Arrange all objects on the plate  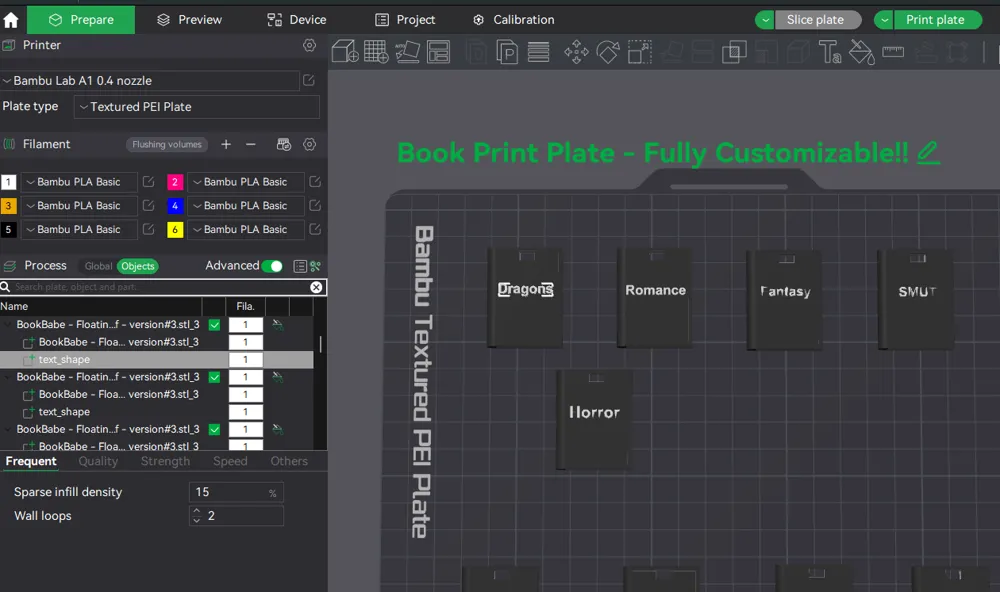point(438,52)
